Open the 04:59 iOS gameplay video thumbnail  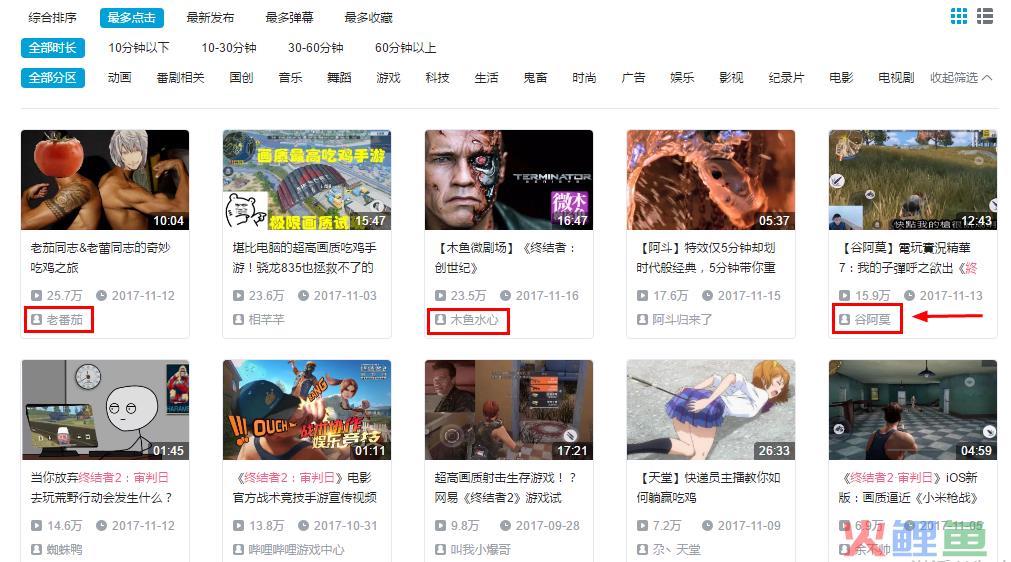click(913, 410)
